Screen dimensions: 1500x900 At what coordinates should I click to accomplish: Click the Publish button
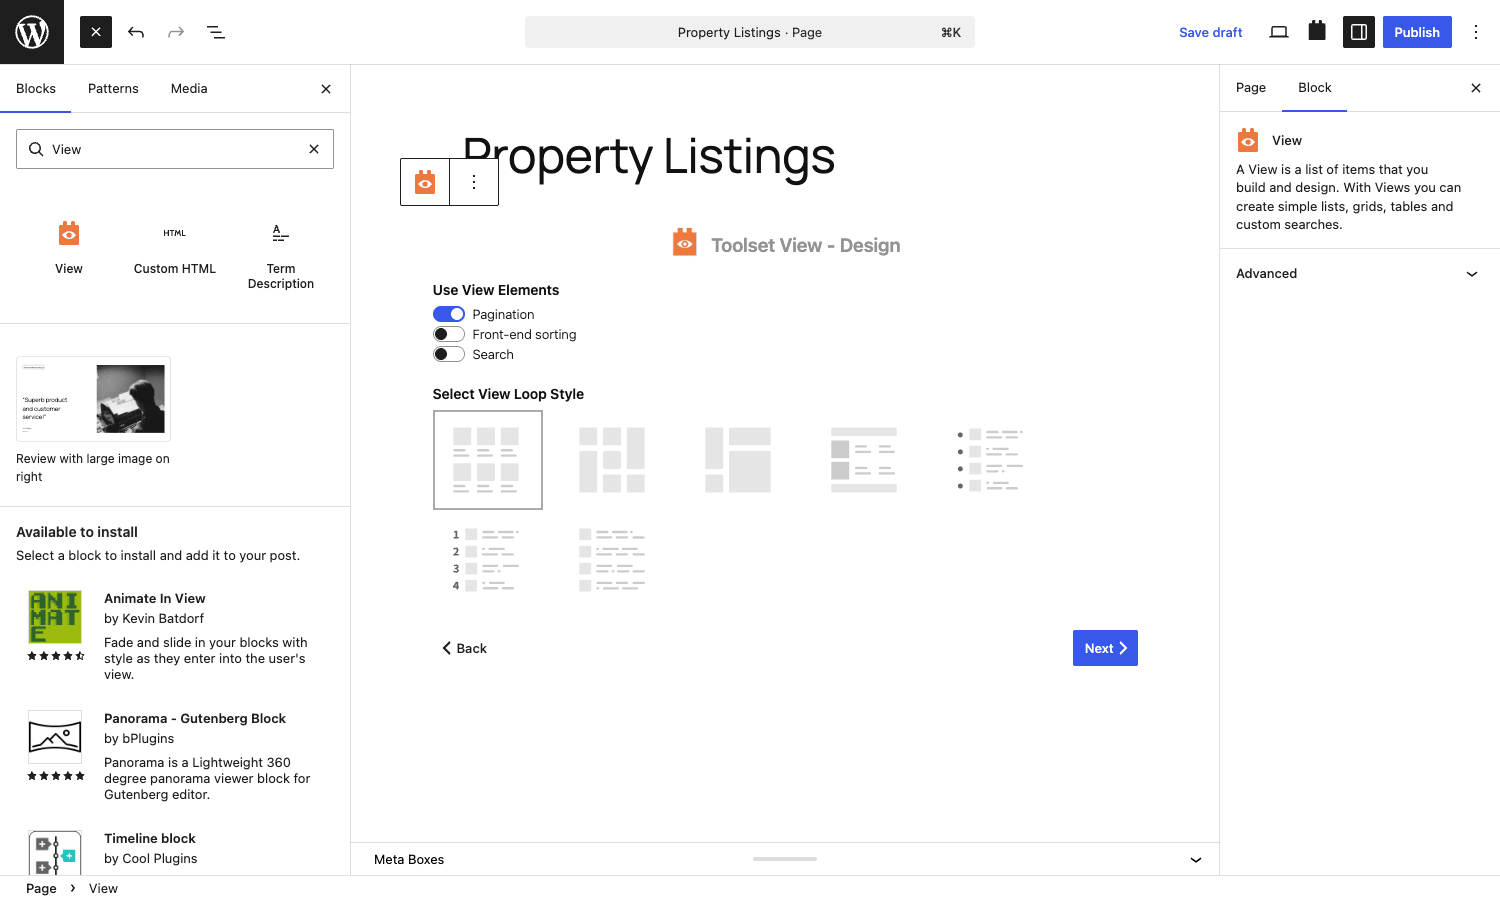click(1417, 32)
